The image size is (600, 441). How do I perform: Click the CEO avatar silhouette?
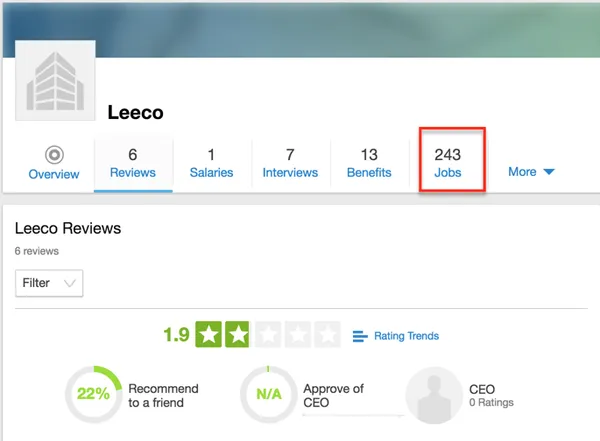coord(433,394)
